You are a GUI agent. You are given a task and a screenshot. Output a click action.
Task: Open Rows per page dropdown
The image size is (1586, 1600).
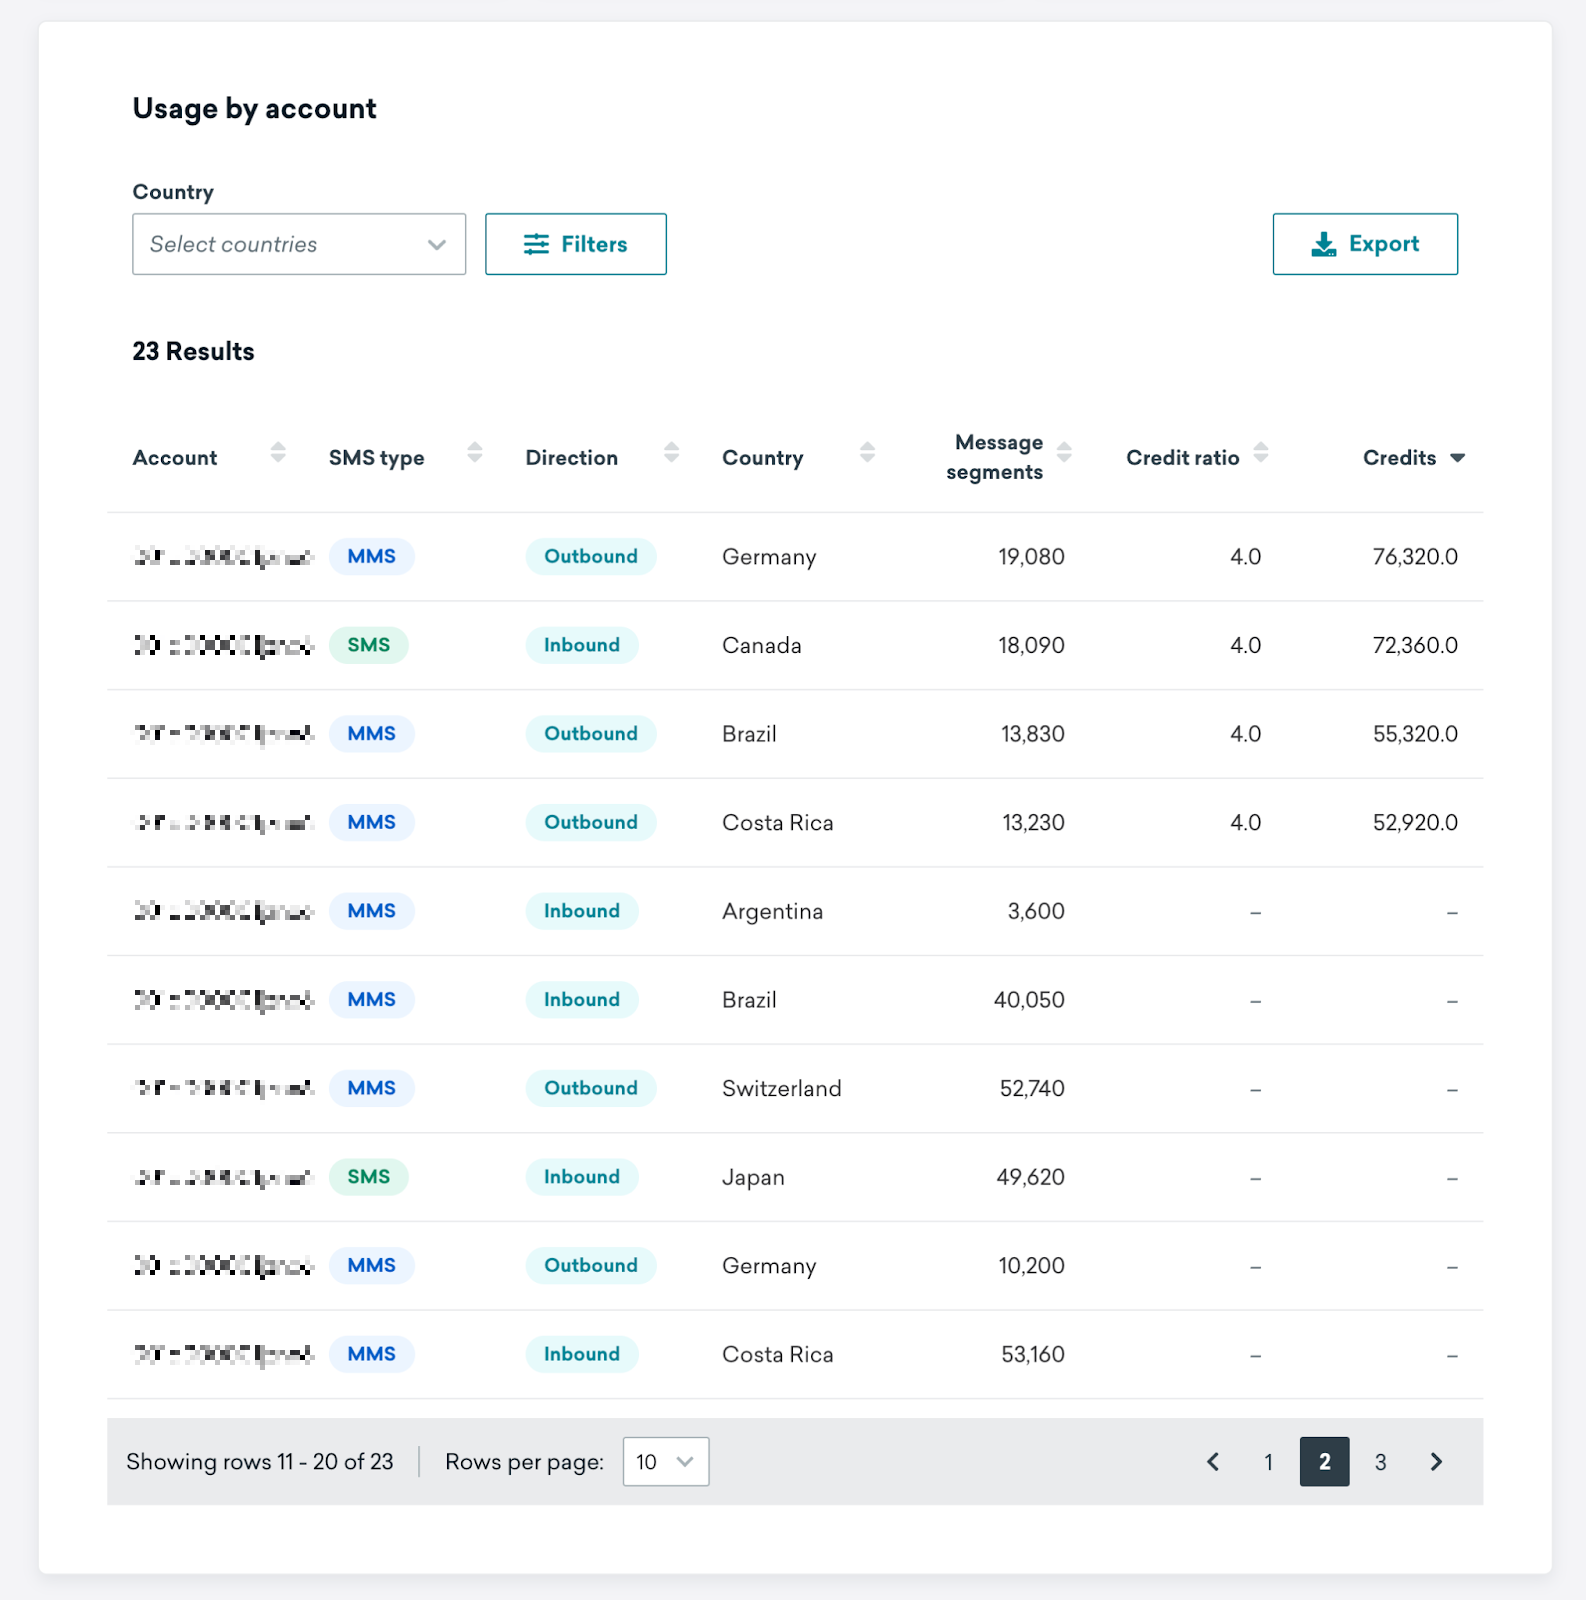(x=666, y=1462)
